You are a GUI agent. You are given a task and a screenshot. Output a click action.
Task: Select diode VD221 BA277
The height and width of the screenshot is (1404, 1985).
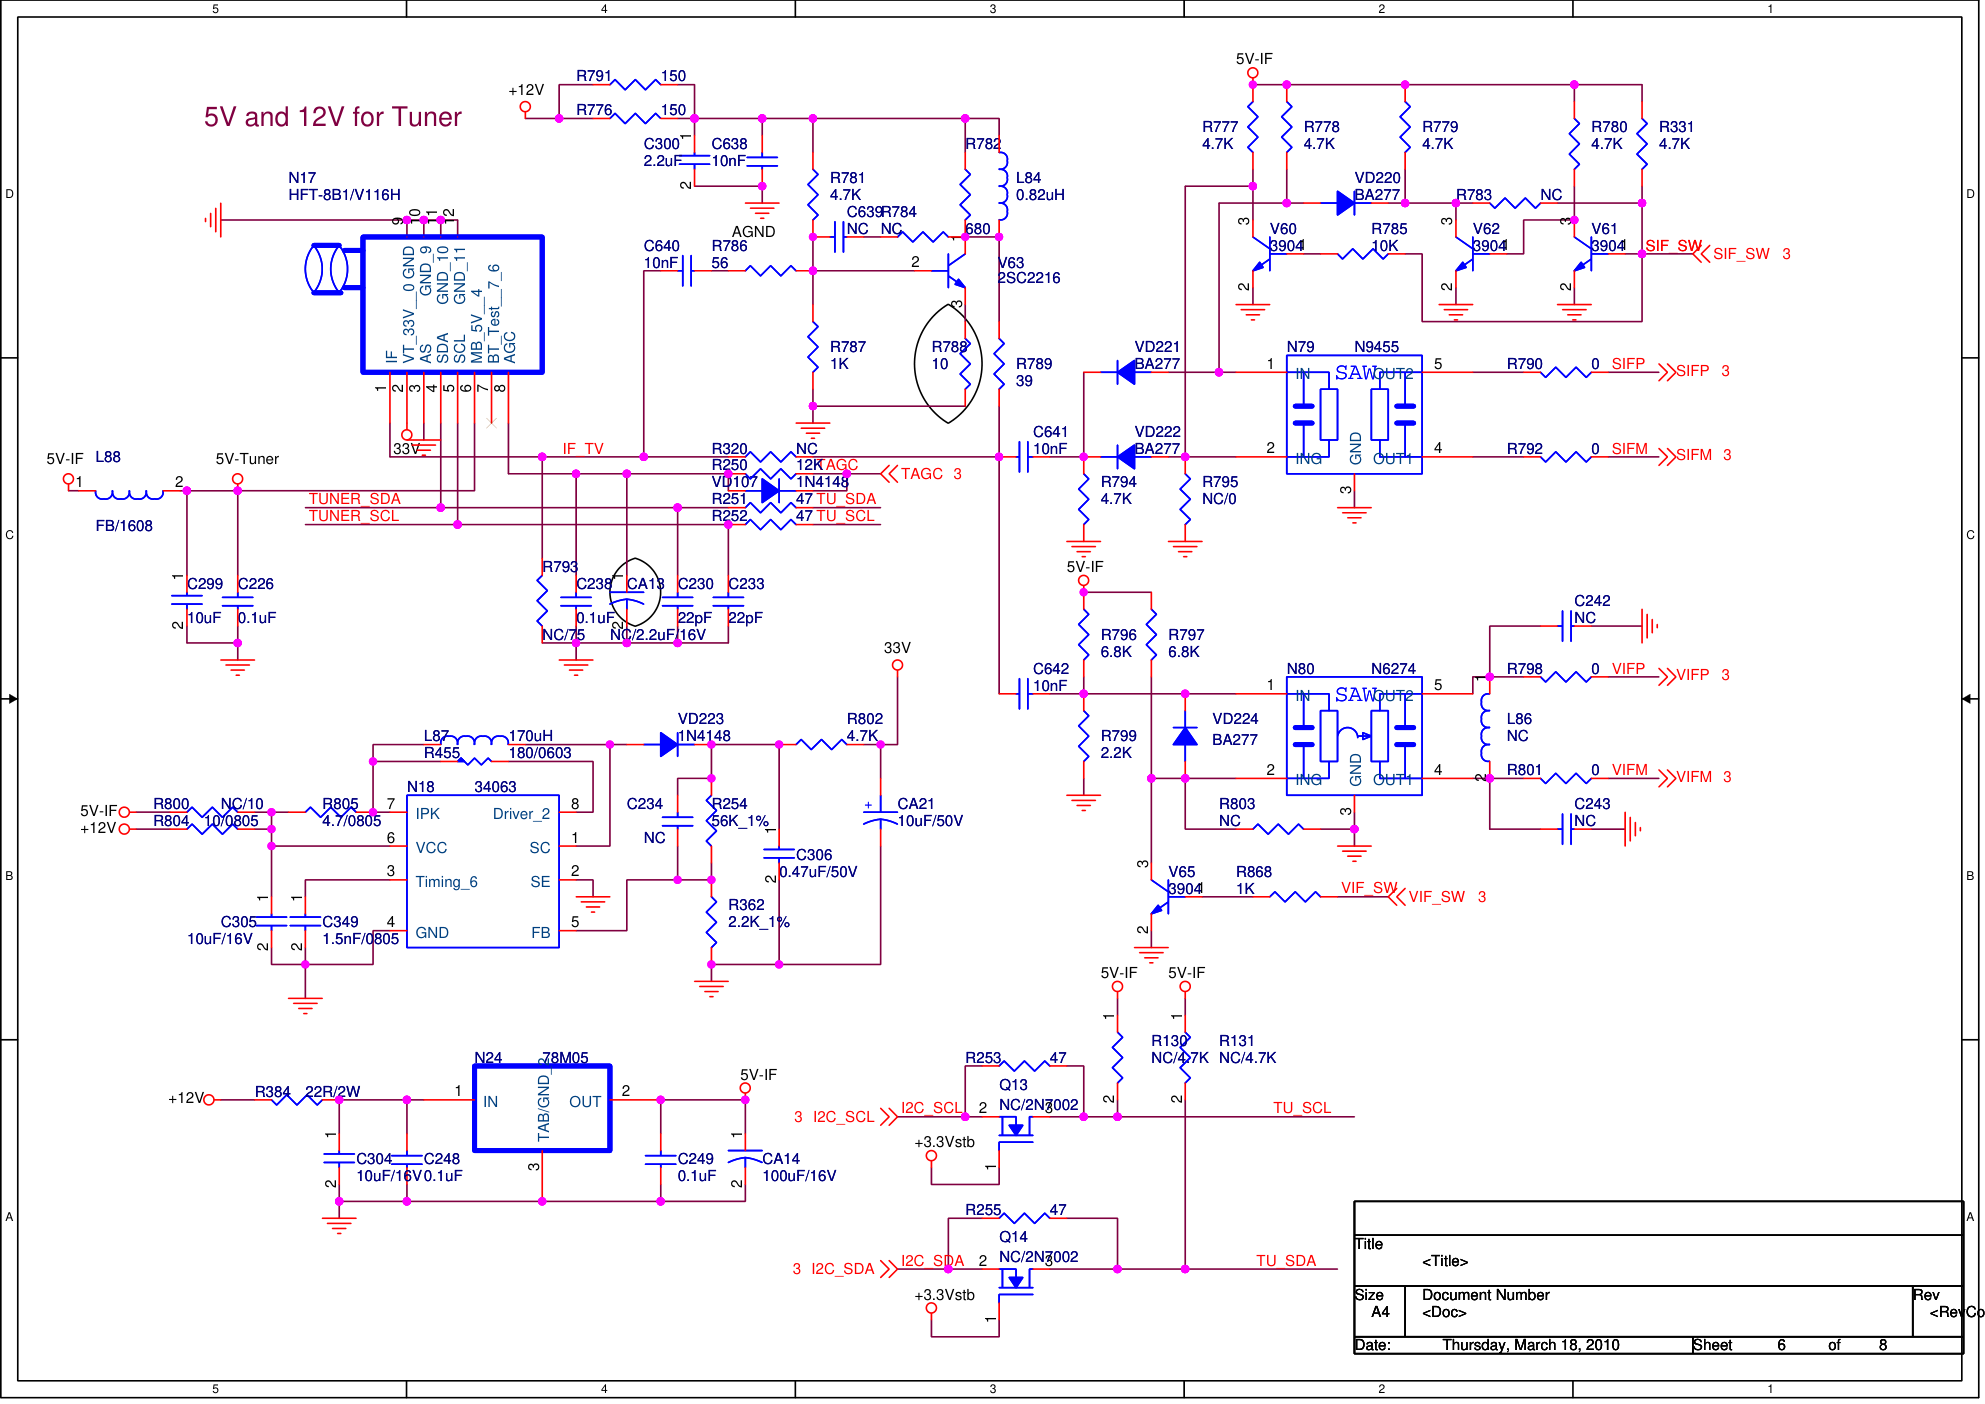1125,372
